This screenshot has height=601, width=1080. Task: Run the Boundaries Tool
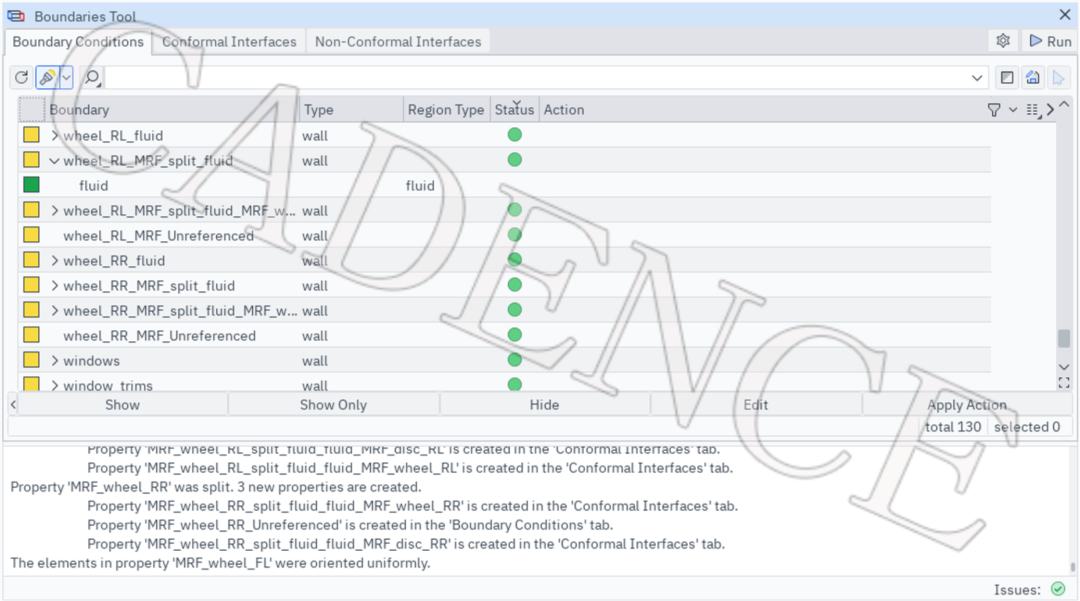pos(1050,41)
